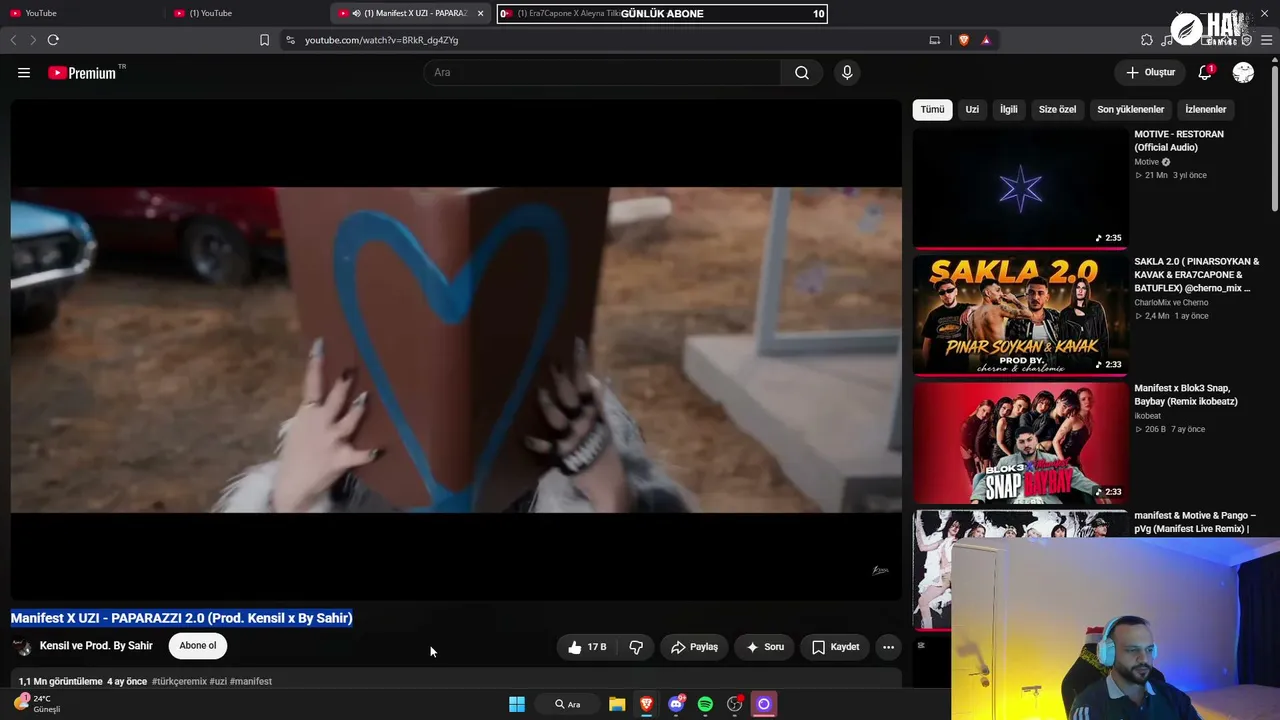Open the "ikobeat" channel name

coord(1148,416)
